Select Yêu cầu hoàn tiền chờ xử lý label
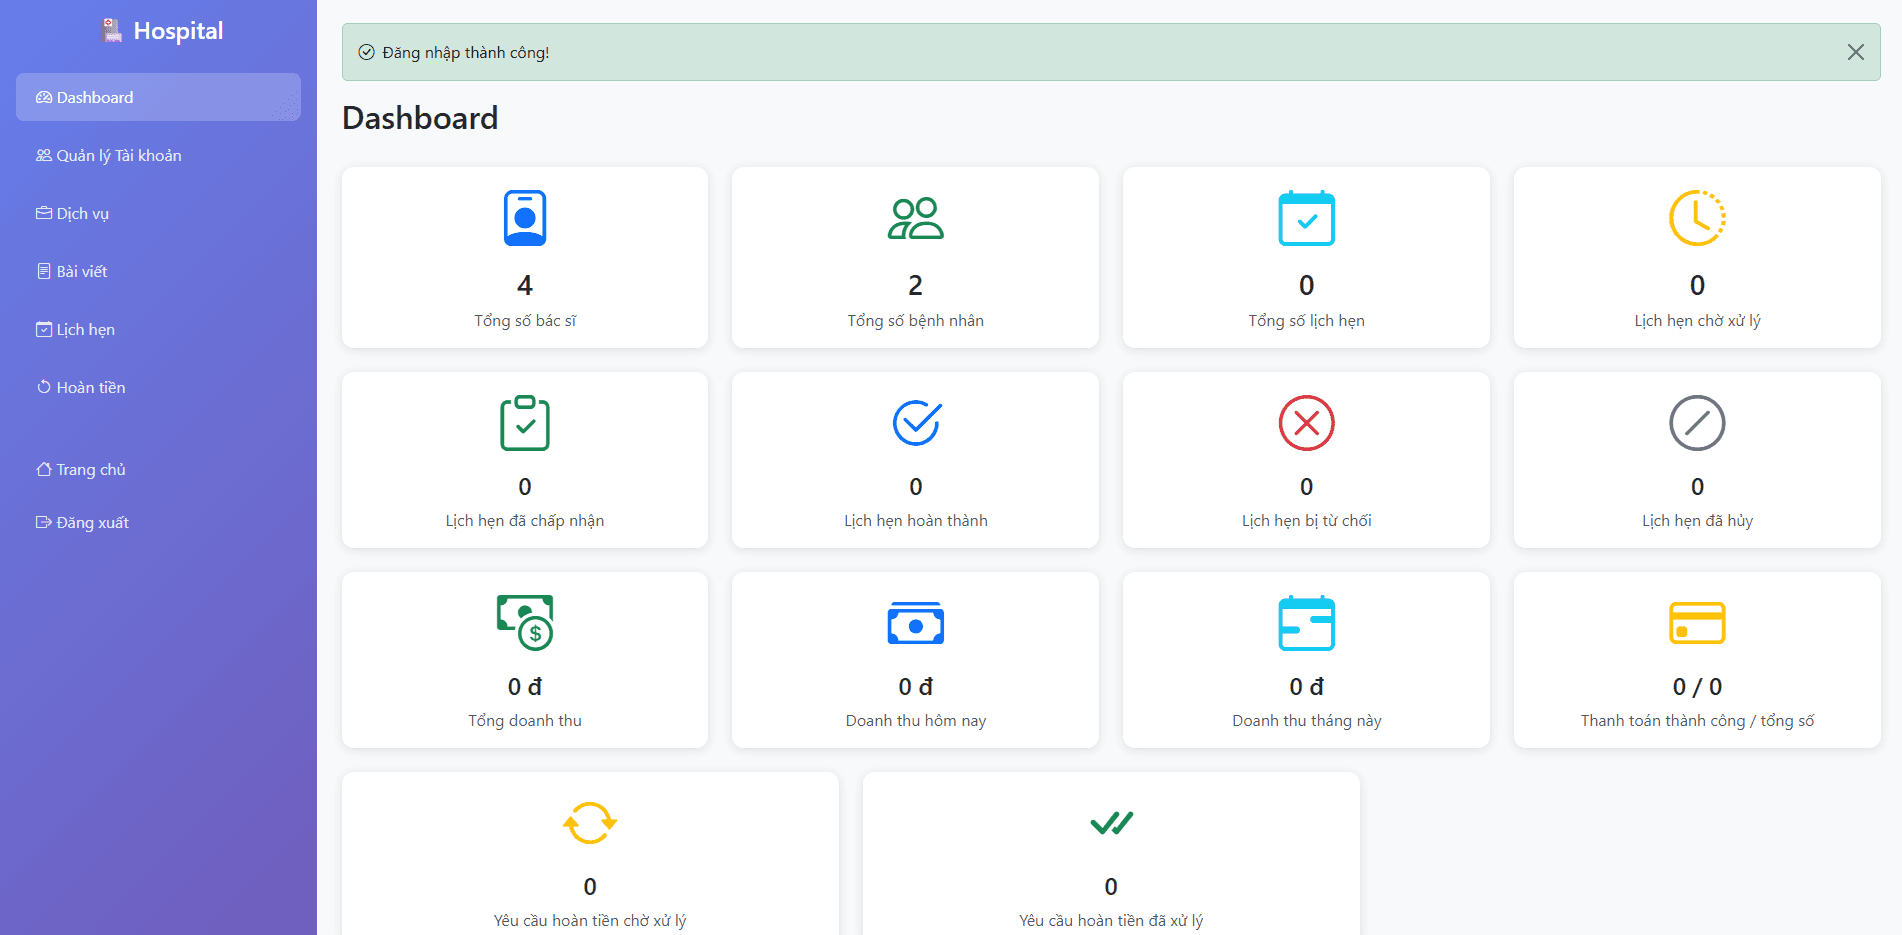1902x935 pixels. [590, 920]
